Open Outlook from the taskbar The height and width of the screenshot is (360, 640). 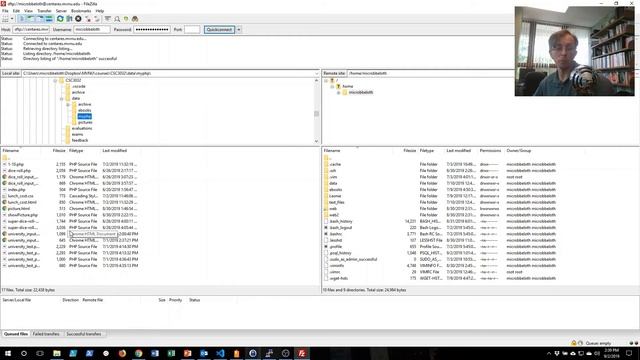pos(204,353)
